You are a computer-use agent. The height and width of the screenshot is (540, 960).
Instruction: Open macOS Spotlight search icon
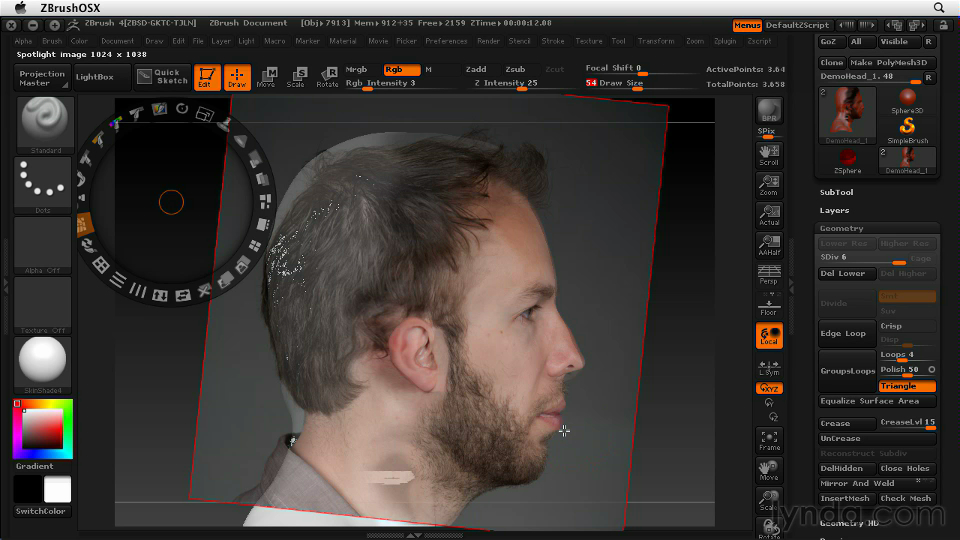[939, 7]
